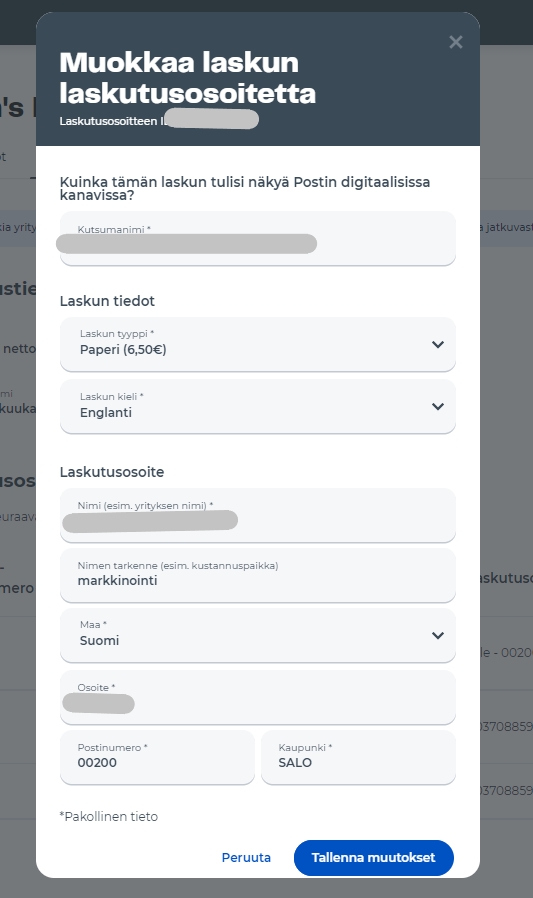This screenshot has height=898, width=533.
Task: Click the Postin digitaalisissa kanavissa question text
Action: 245,188
